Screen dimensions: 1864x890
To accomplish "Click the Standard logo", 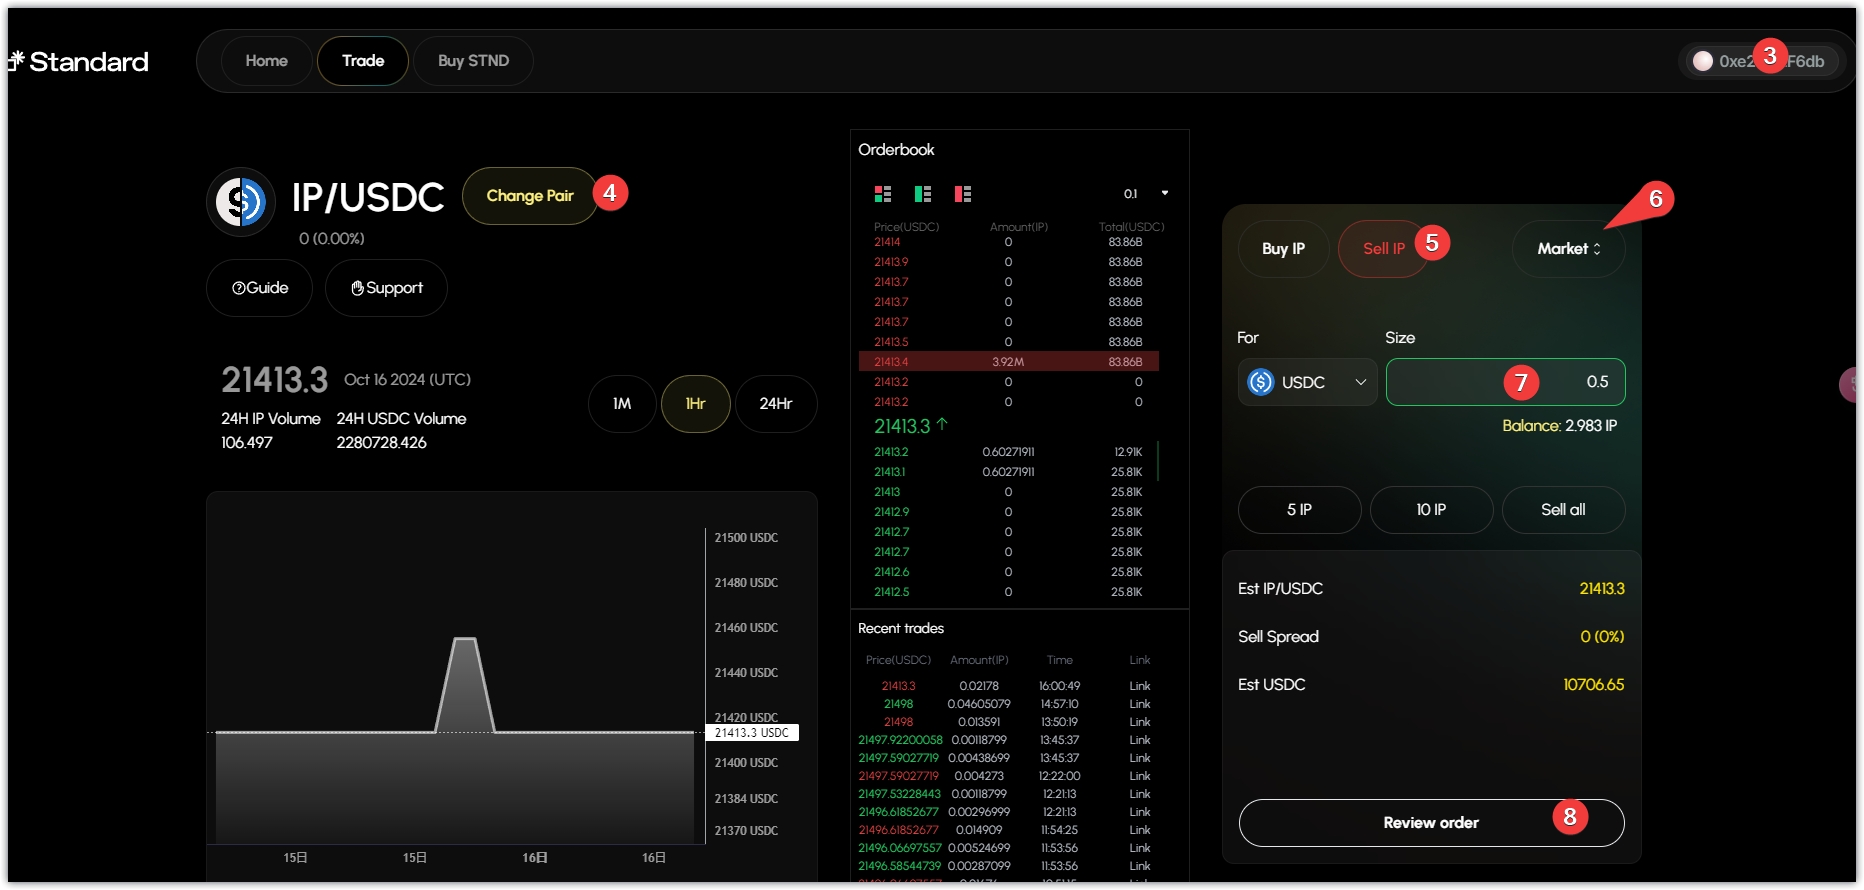I will (78, 62).
